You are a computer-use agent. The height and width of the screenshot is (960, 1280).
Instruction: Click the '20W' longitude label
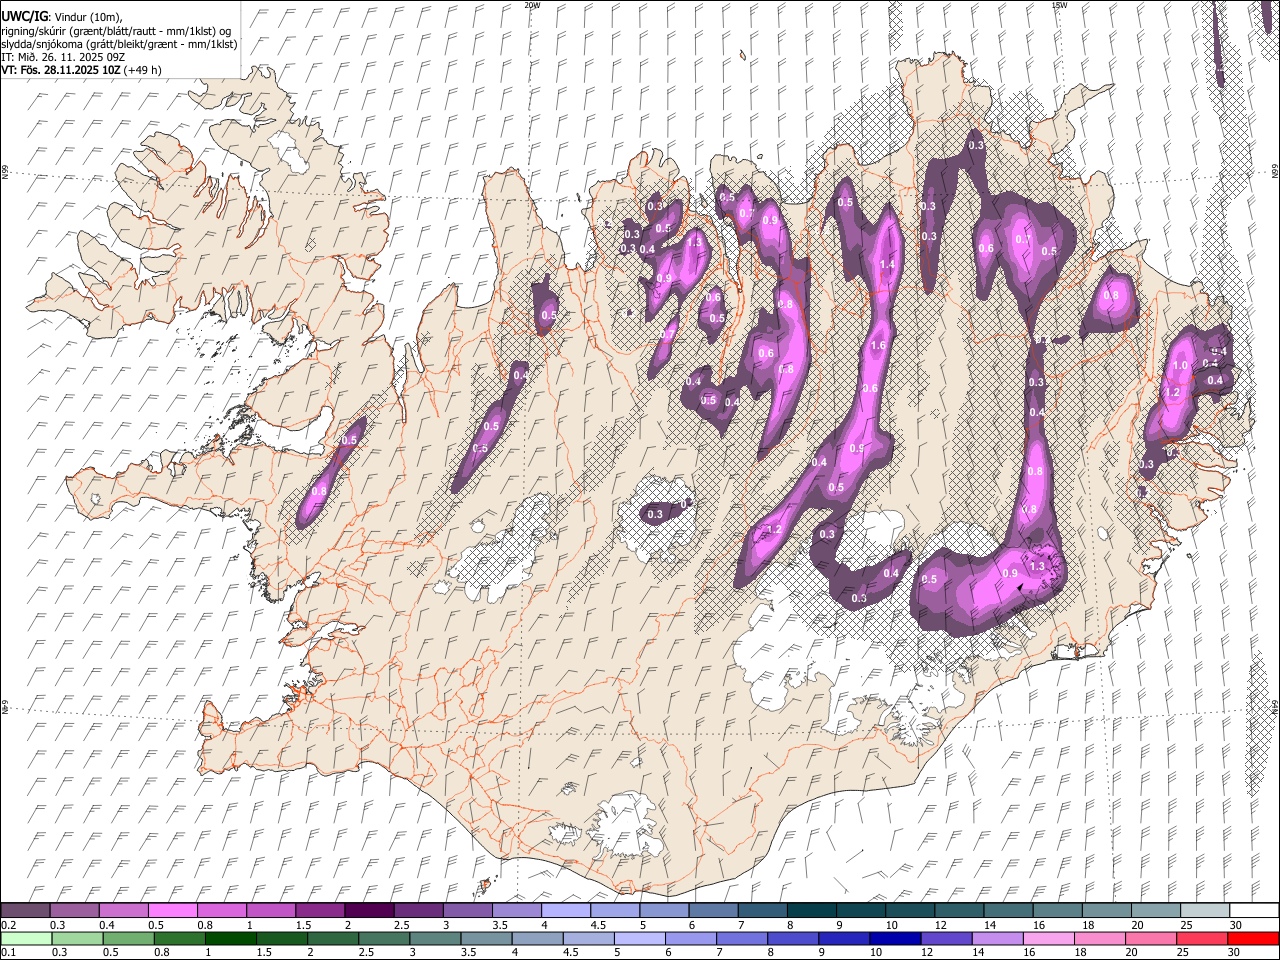point(533,5)
